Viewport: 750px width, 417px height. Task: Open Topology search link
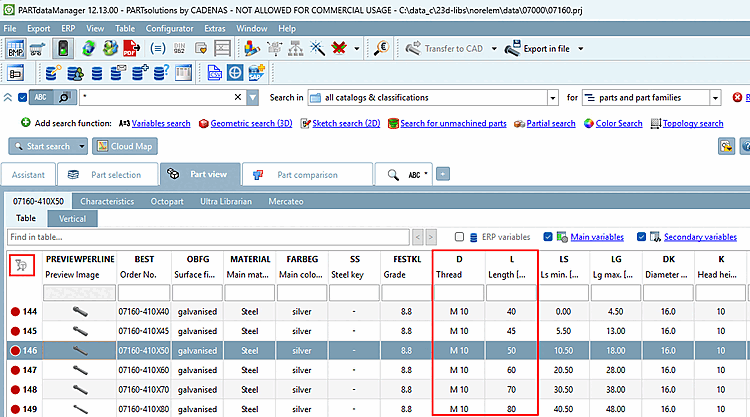(x=693, y=123)
